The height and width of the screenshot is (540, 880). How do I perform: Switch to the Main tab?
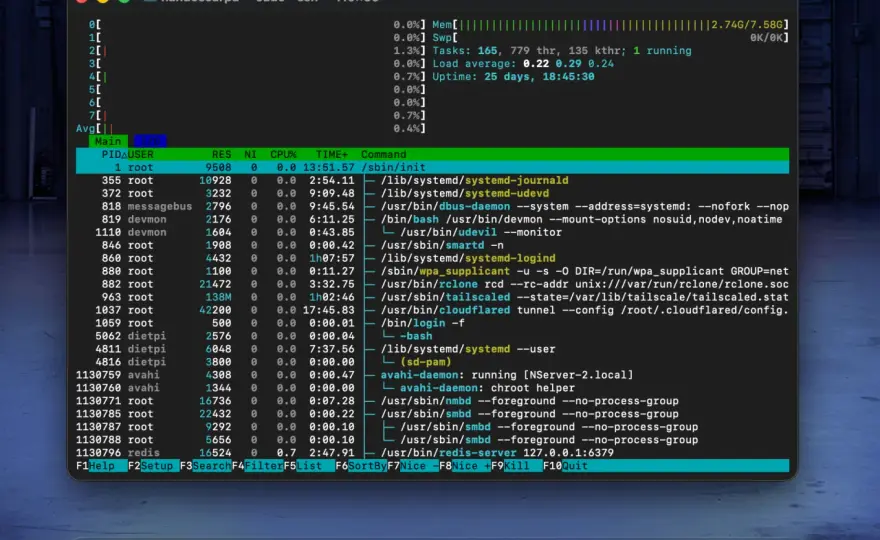tap(108, 141)
